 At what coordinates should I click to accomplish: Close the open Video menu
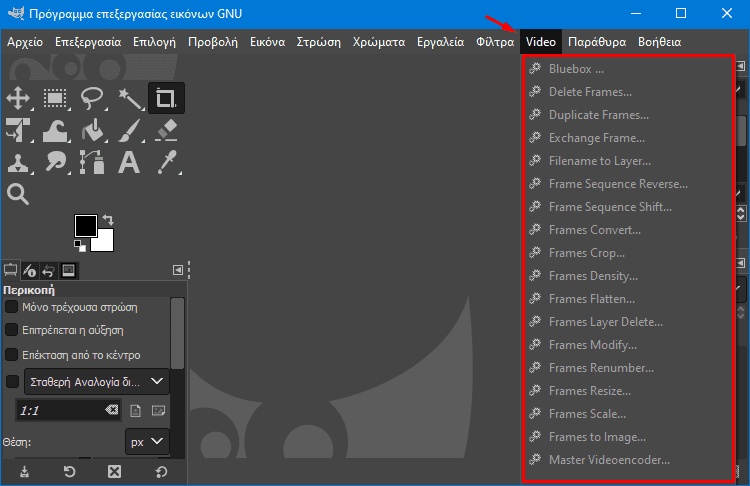click(541, 42)
